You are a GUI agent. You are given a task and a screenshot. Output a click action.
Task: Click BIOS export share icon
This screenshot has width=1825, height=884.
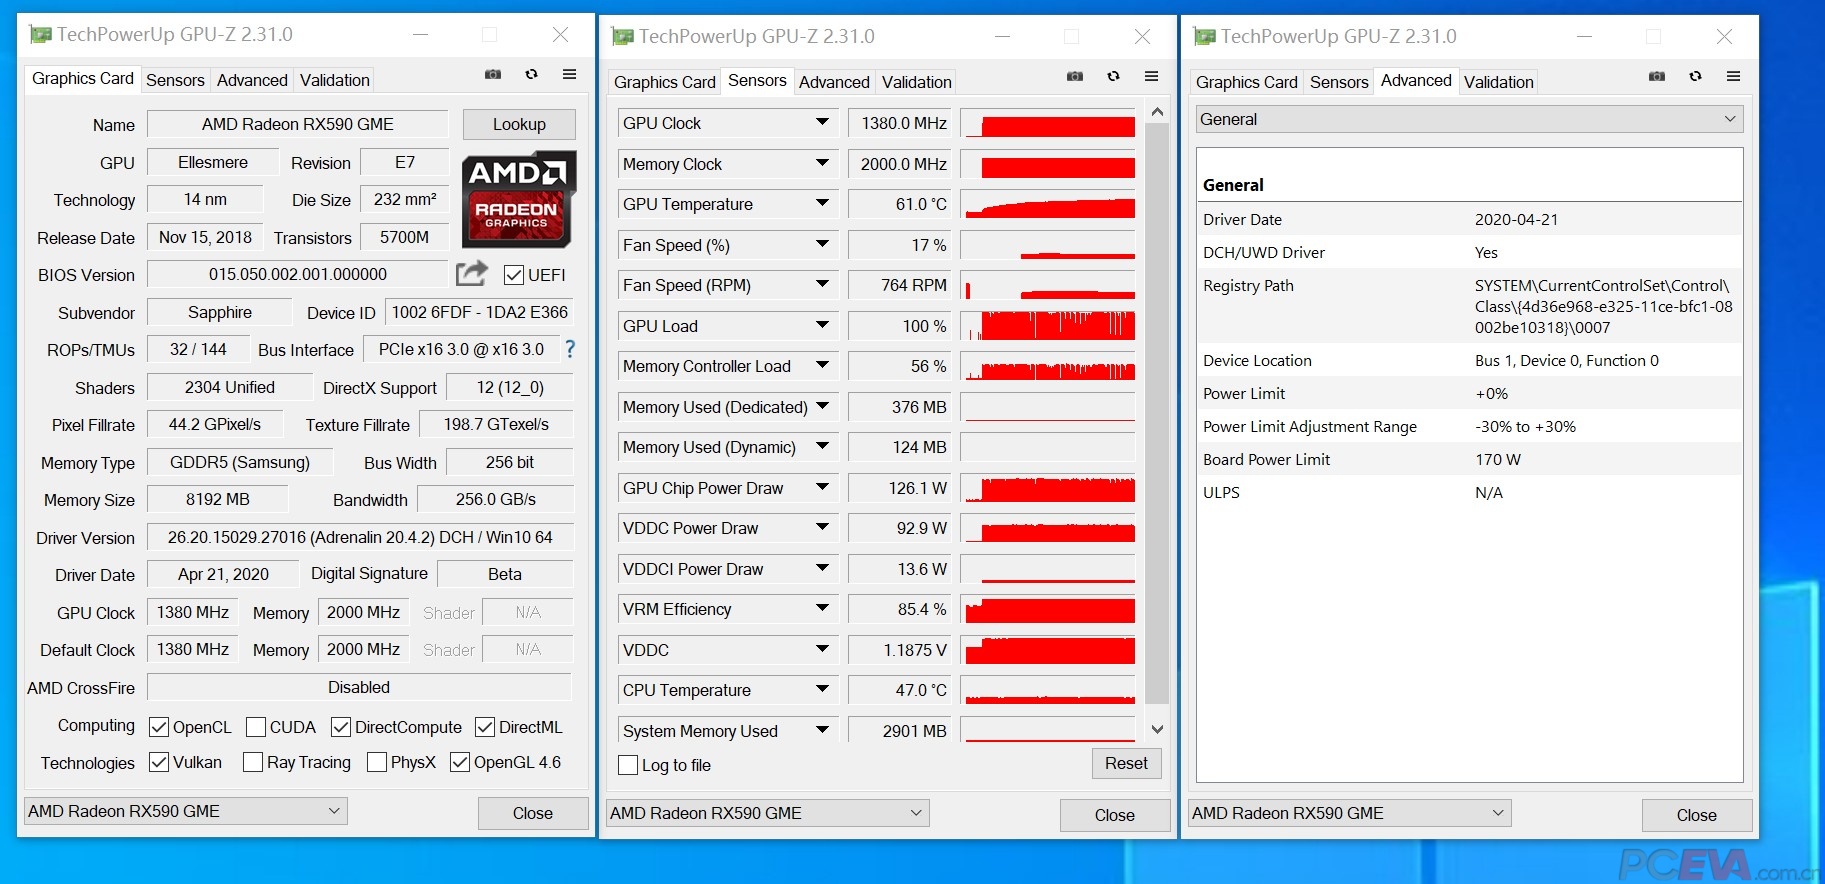click(471, 273)
